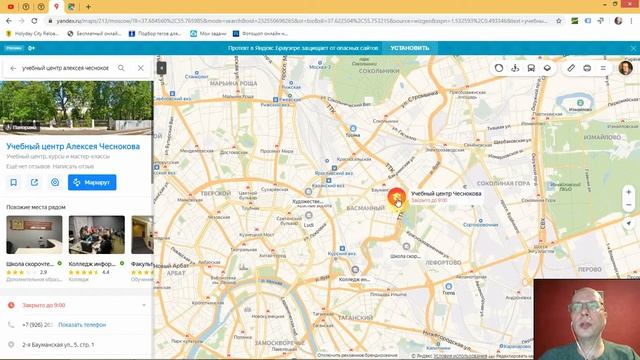This screenshot has height=360, width=640.
Task: Go back with the search panel arrow
Action: [x=13, y=68]
